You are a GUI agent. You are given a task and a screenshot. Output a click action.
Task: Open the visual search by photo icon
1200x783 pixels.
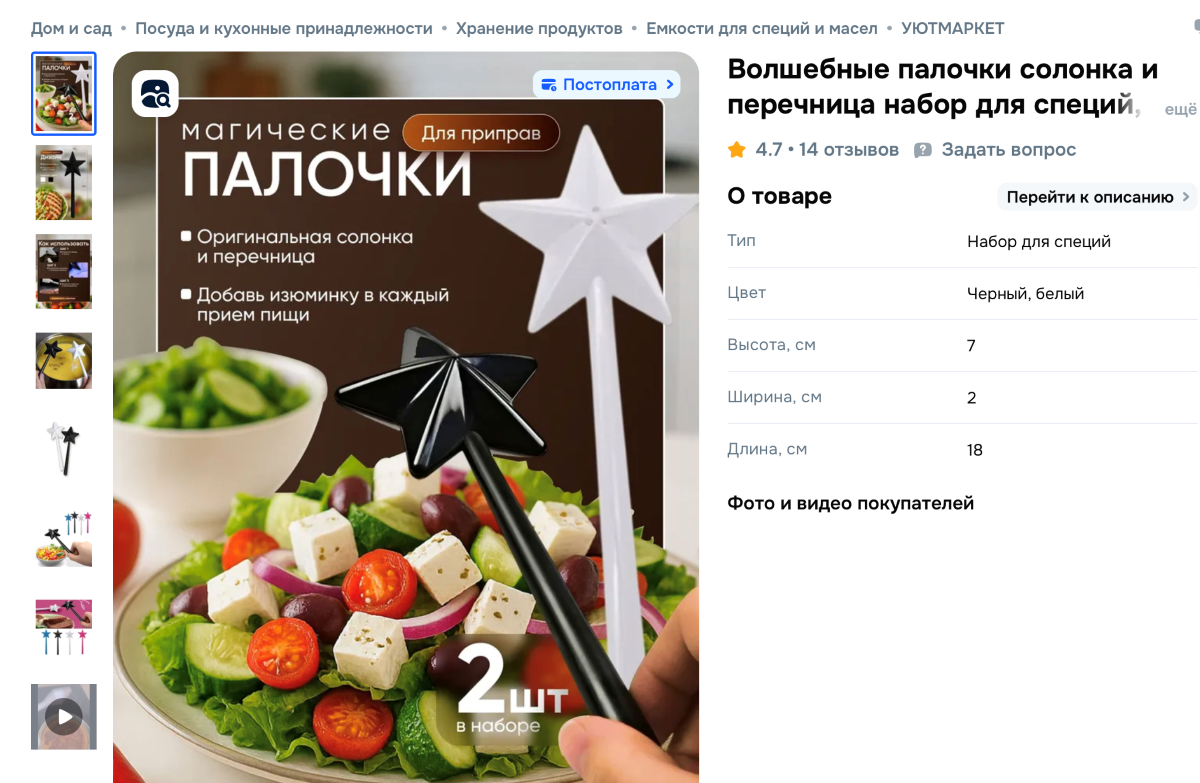coord(155,94)
